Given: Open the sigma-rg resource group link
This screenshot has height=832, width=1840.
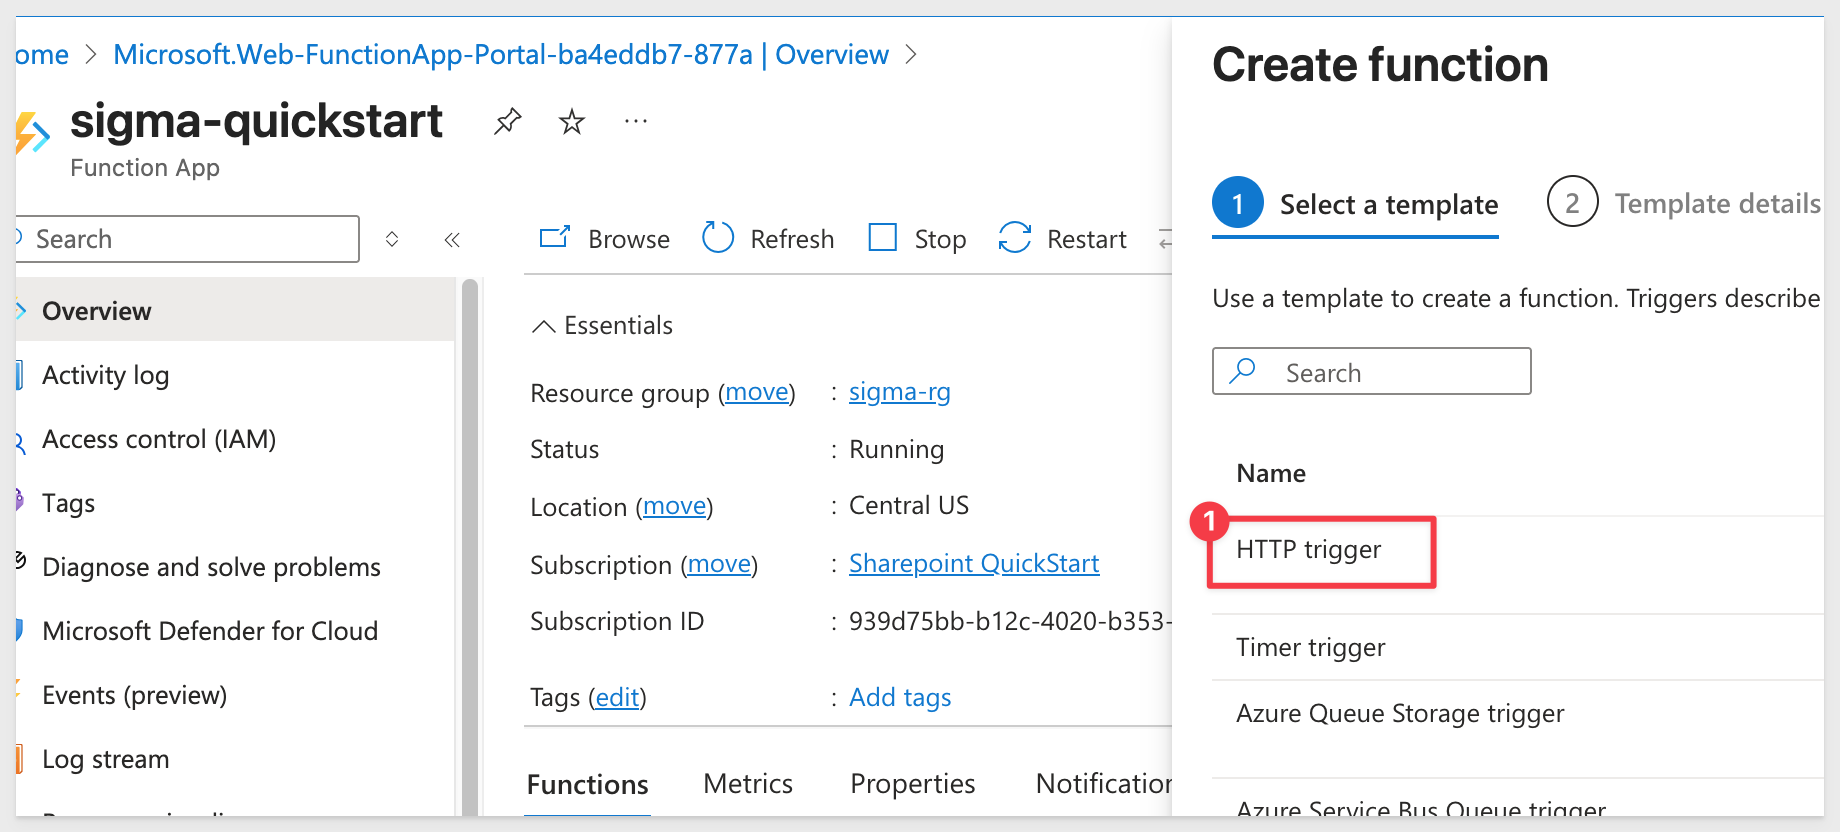Looking at the screenshot, I should pyautogui.click(x=900, y=392).
